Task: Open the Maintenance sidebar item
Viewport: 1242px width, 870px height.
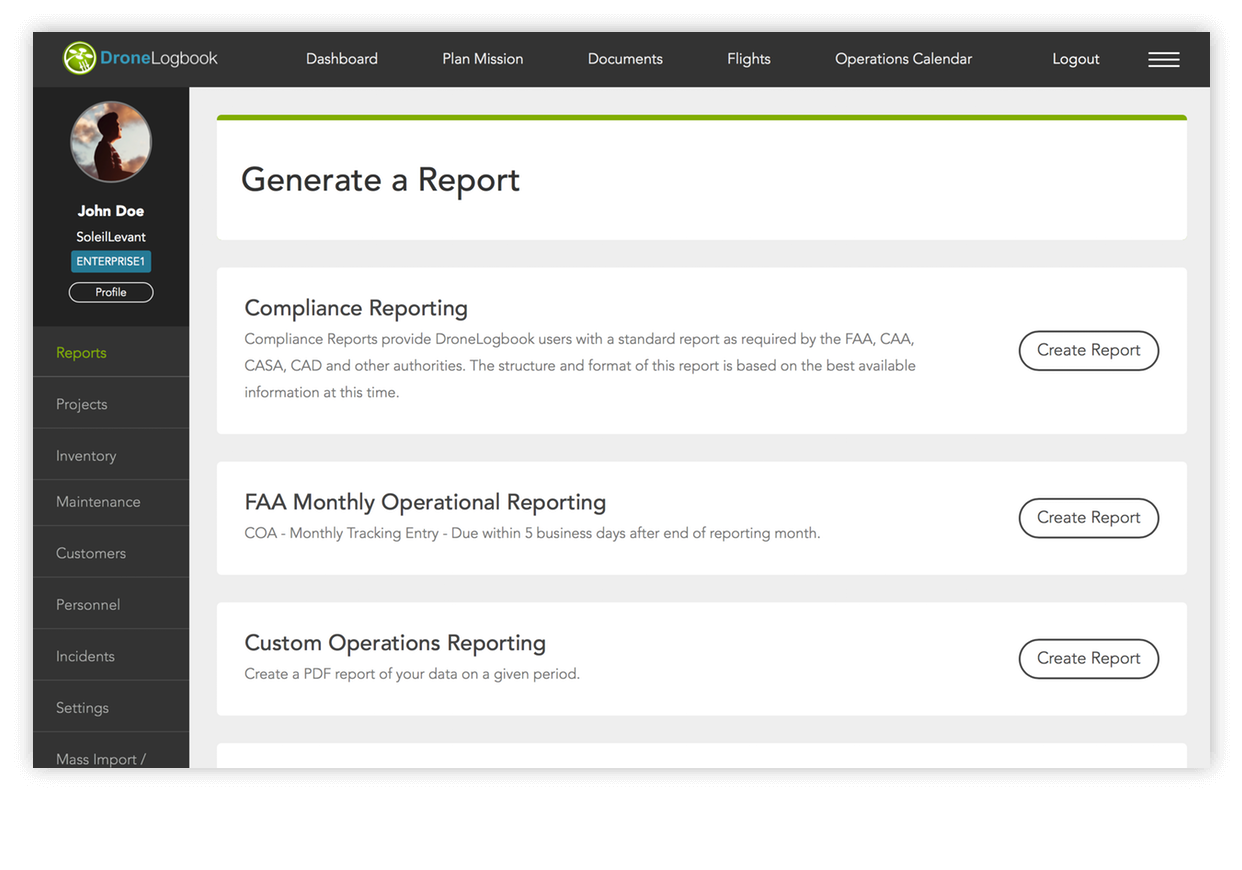Action: pos(98,502)
